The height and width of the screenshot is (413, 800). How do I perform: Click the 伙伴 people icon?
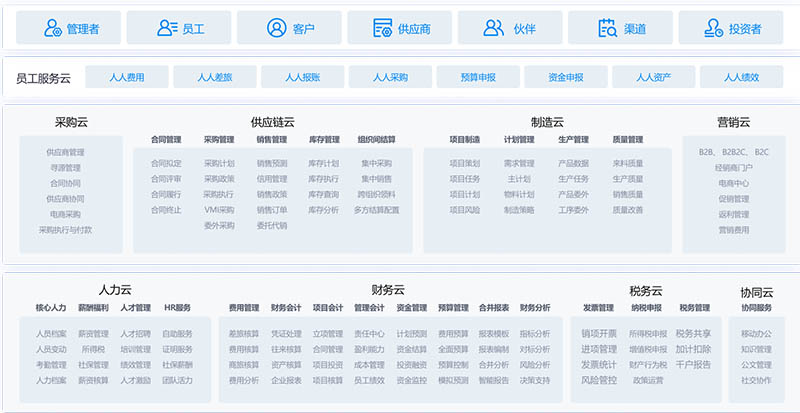494,29
